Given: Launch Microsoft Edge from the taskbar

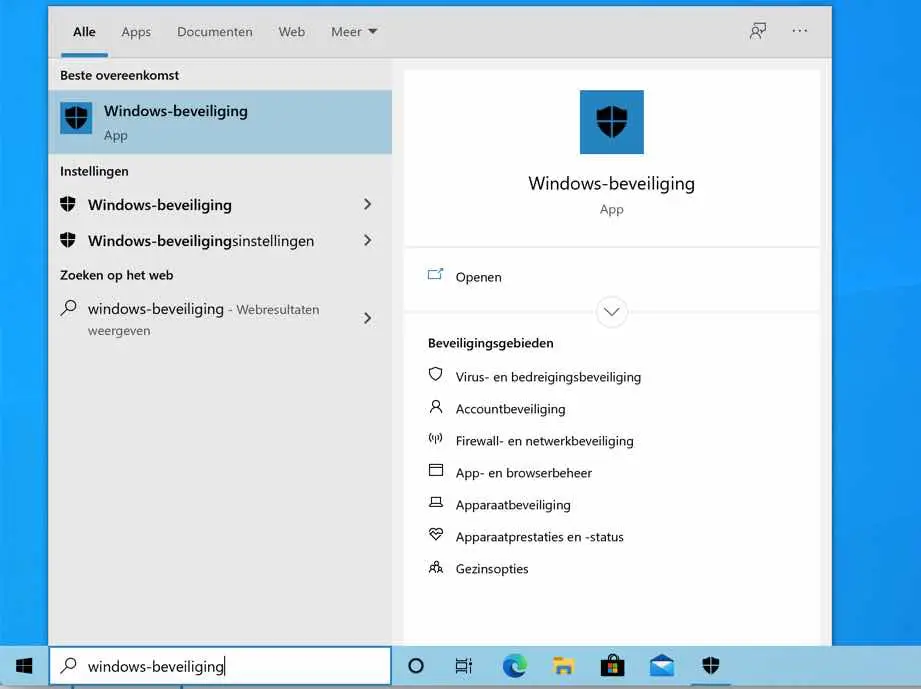Looking at the screenshot, I should 514,666.
